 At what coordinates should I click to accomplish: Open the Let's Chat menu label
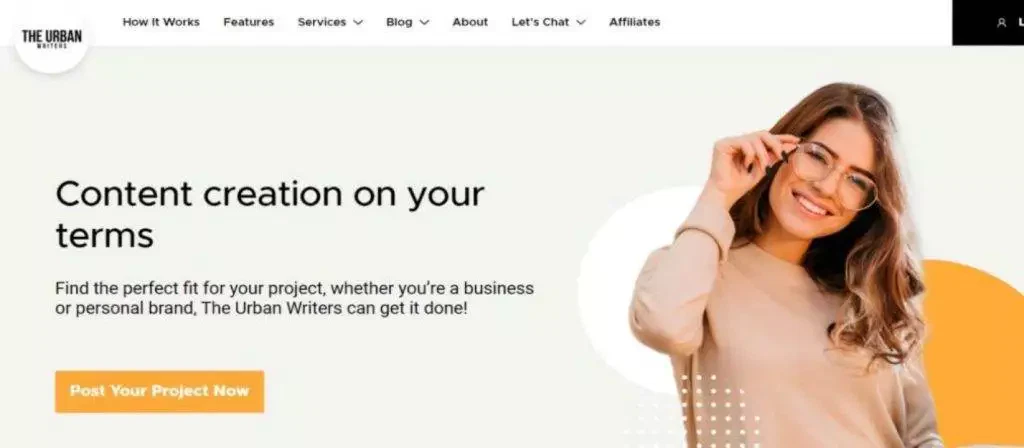[540, 22]
